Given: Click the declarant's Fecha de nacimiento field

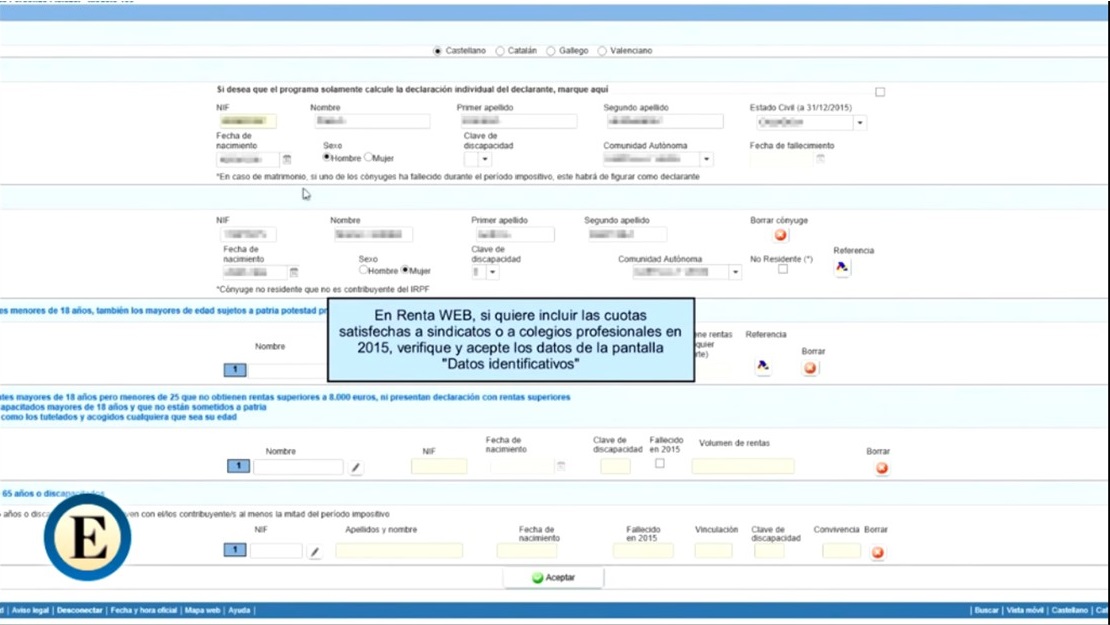Looking at the screenshot, I should tap(248, 159).
